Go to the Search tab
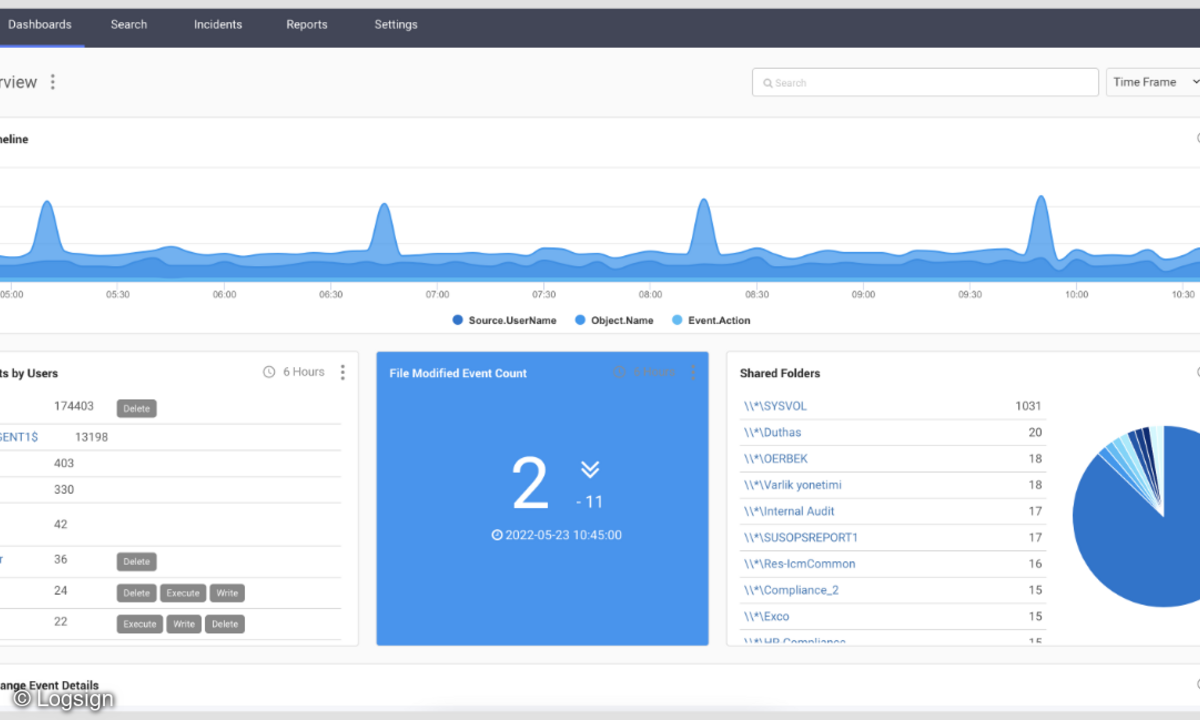This screenshot has height=720, width=1200. [x=129, y=24]
